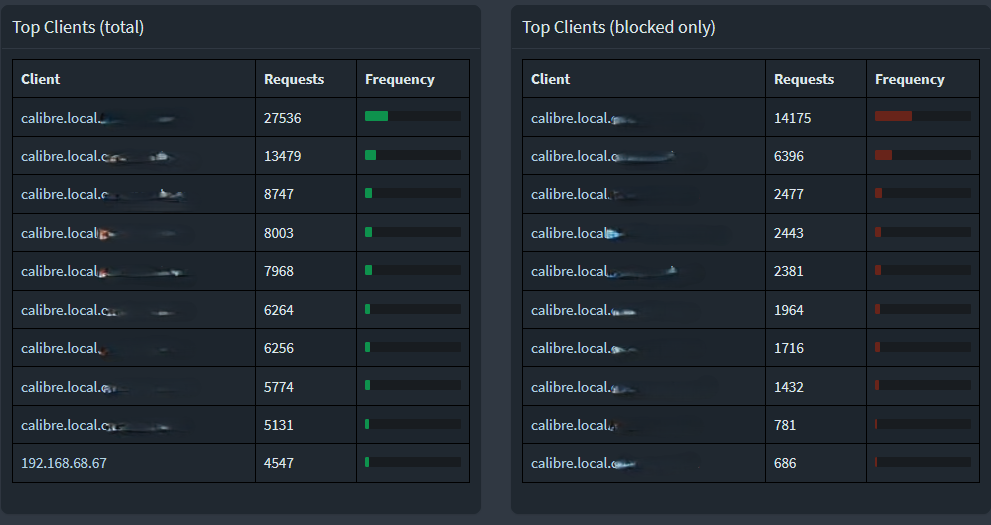Screen dimensions: 991x525
Task: Click Requests header in blocked-only table
Action: click(x=804, y=79)
